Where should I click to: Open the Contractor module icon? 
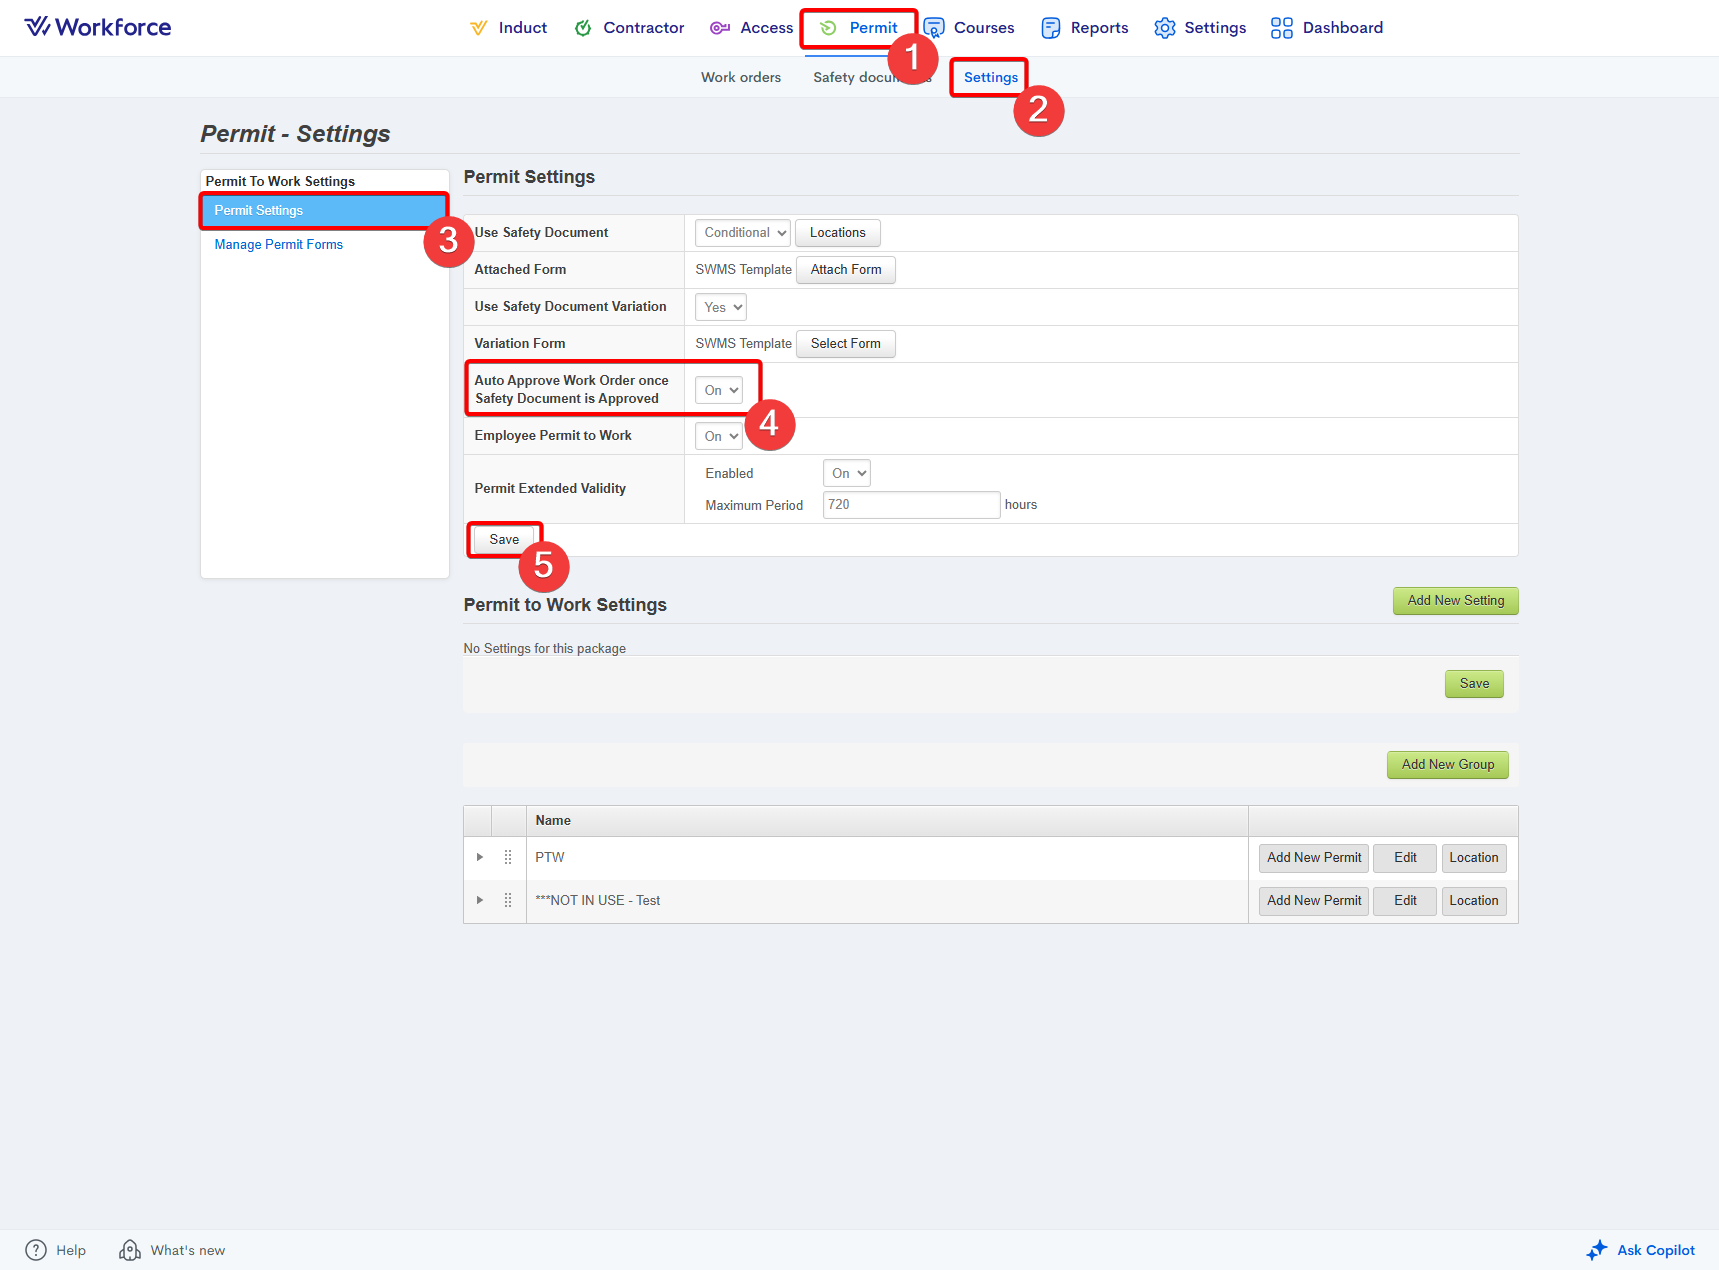pos(583,28)
